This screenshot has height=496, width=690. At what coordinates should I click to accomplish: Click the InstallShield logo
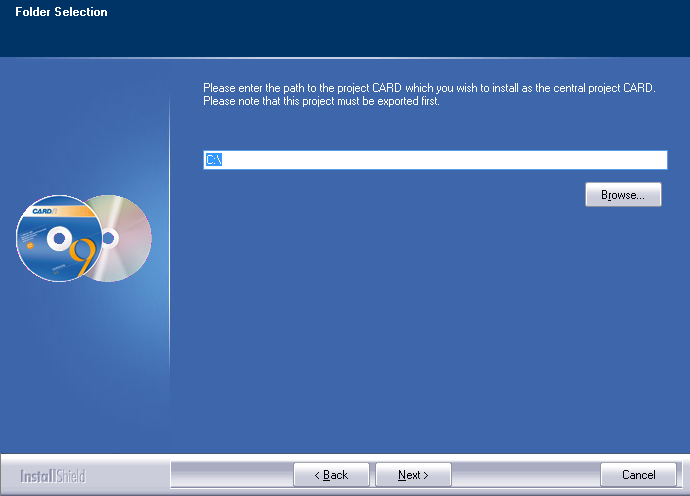[x=53, y=475]
